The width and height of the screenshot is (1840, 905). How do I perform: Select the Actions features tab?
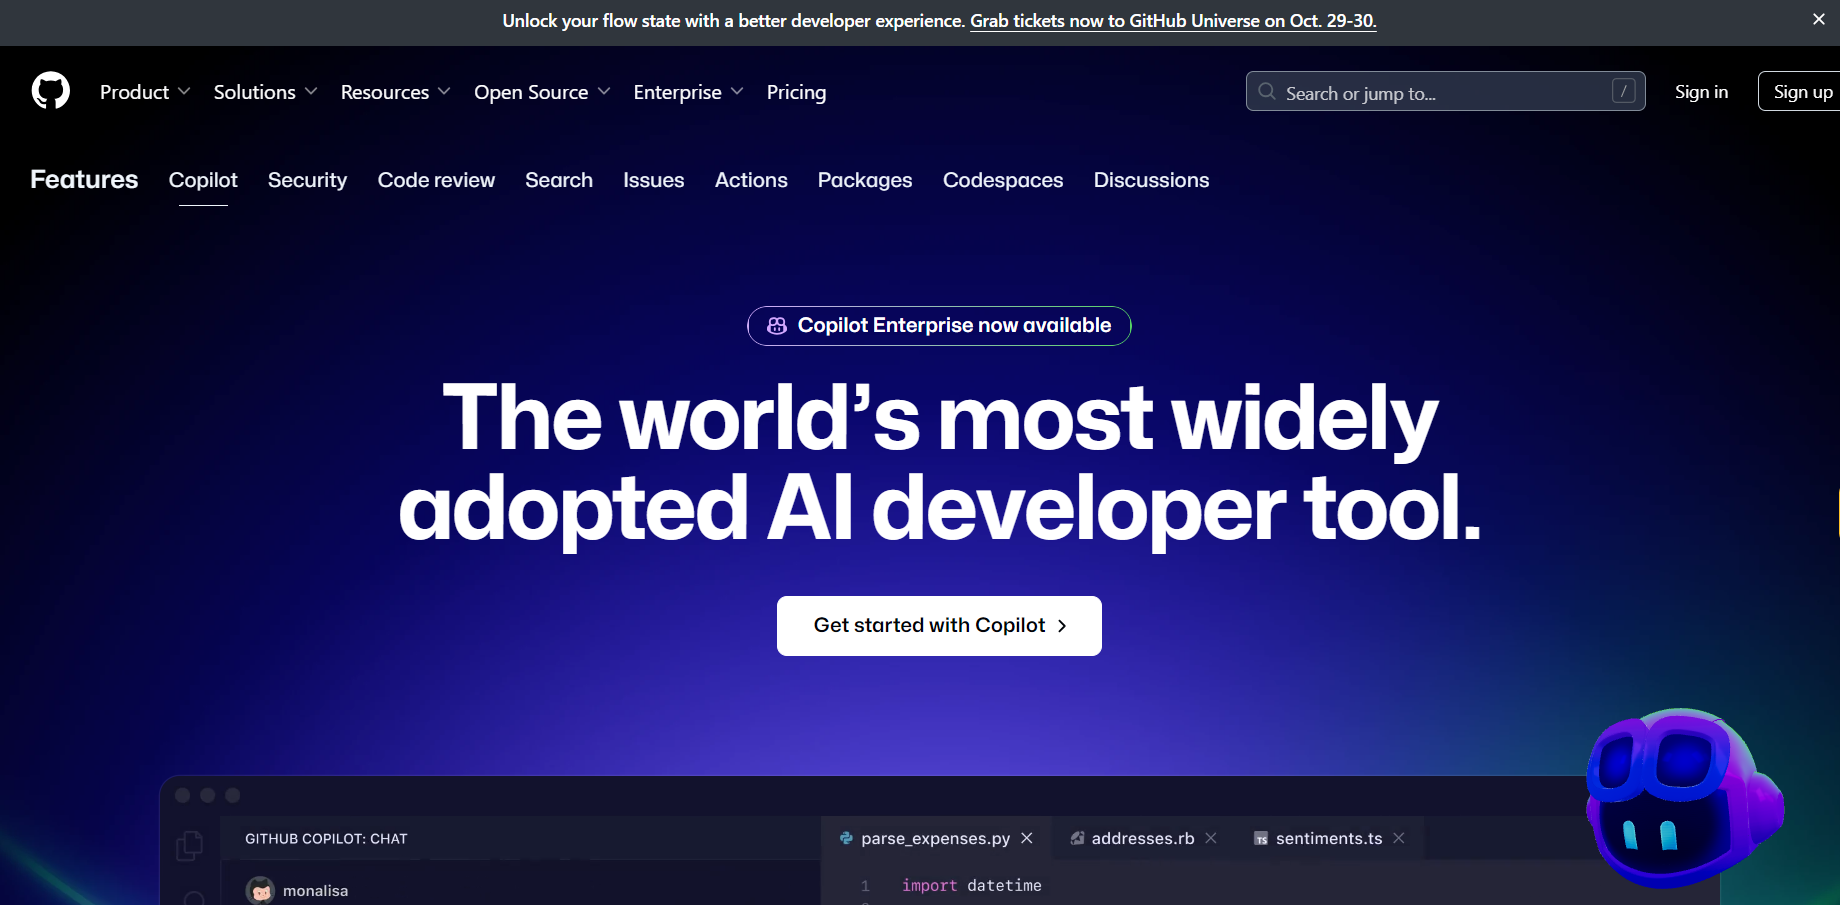tap(751, 180)
